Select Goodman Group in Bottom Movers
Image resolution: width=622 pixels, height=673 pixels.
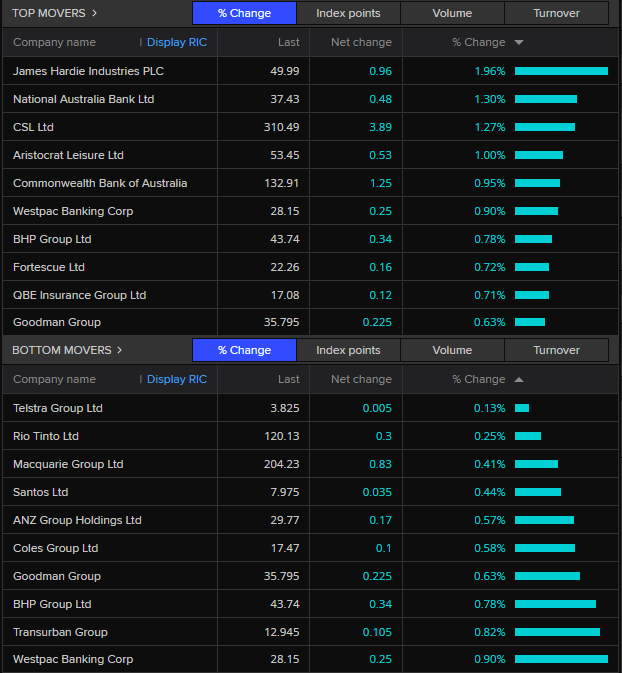57,576
